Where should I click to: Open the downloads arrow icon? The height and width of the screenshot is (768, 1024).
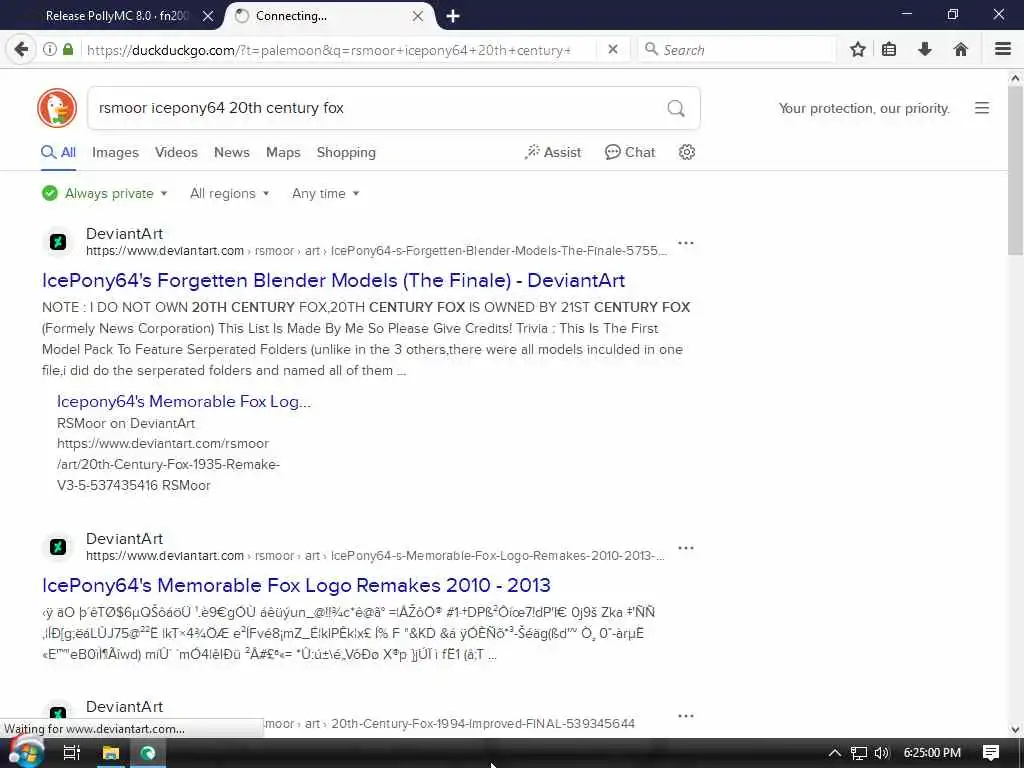coord(925,50)
